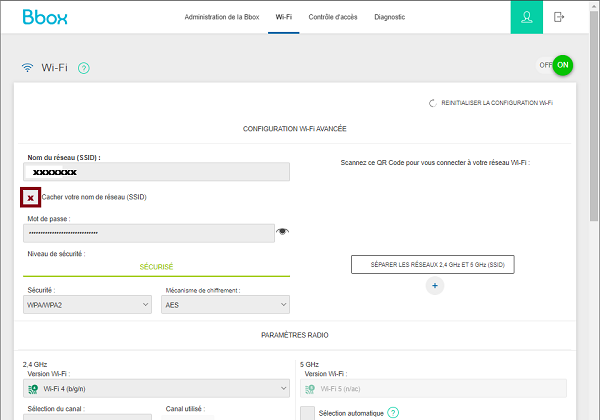The image size is (600, 420).
Task: Enable the 5 GHz Sélection automatique checkbox
Action: pos(308,412)
